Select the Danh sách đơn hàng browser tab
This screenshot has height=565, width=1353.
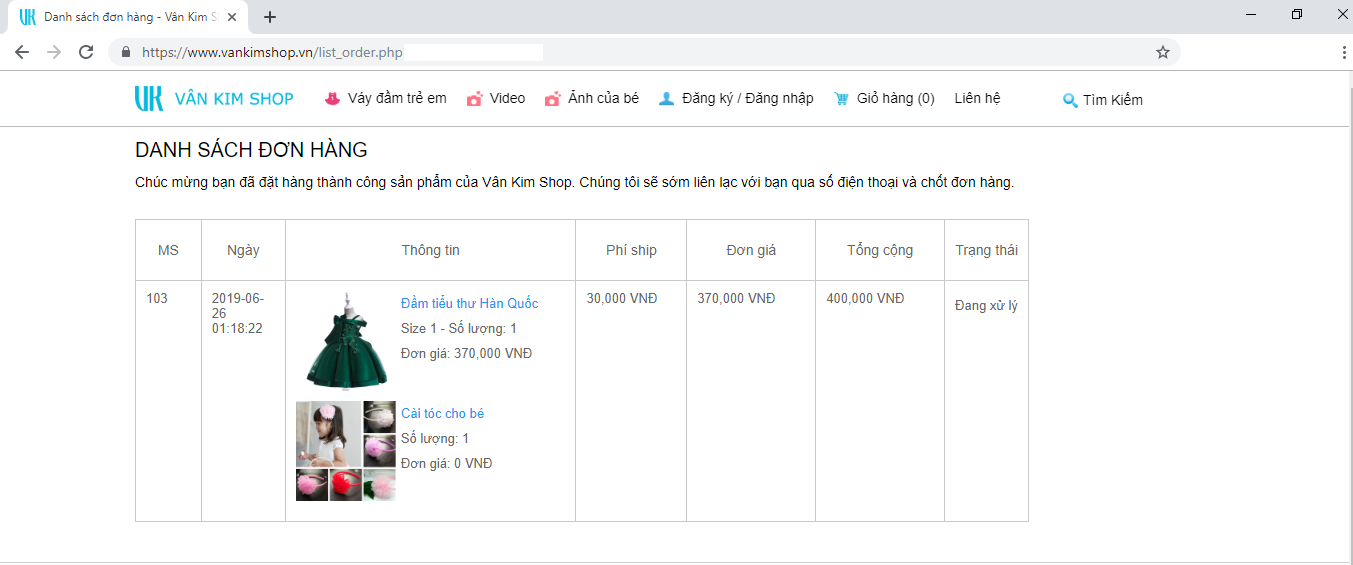126,17
